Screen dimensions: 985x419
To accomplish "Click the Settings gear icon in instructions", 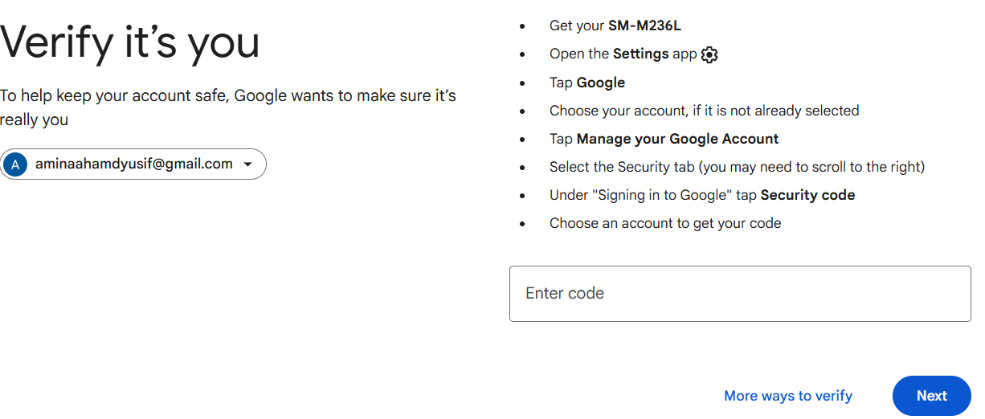I will (709, 55).
